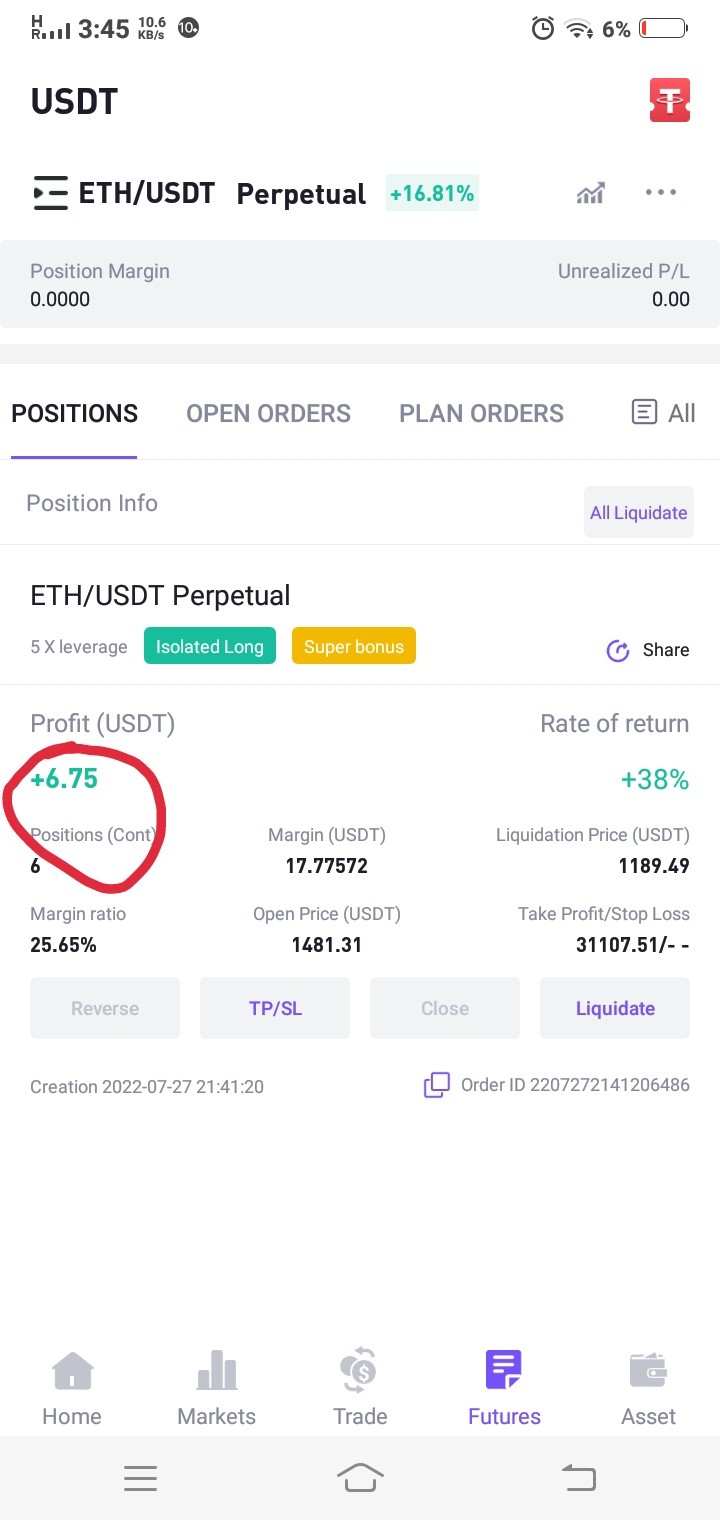Tap the All orders list icon
This screenshot has height=1520, width=720.
pos(645,413)
